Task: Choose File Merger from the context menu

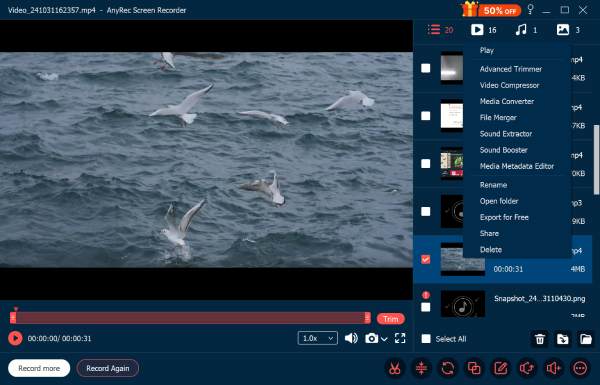Action: pyautogui.click(x=498, y=117)
